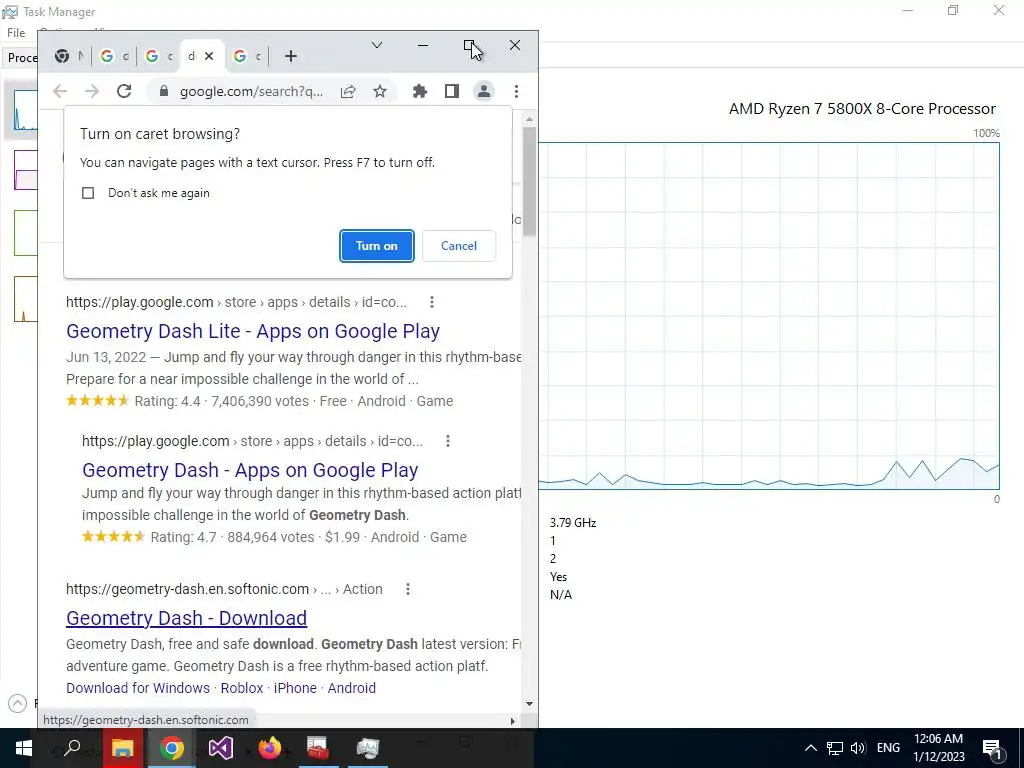Toggle the Chrome side panel icon
Viewport: 1024px width, 768px height.
point(452,91)
